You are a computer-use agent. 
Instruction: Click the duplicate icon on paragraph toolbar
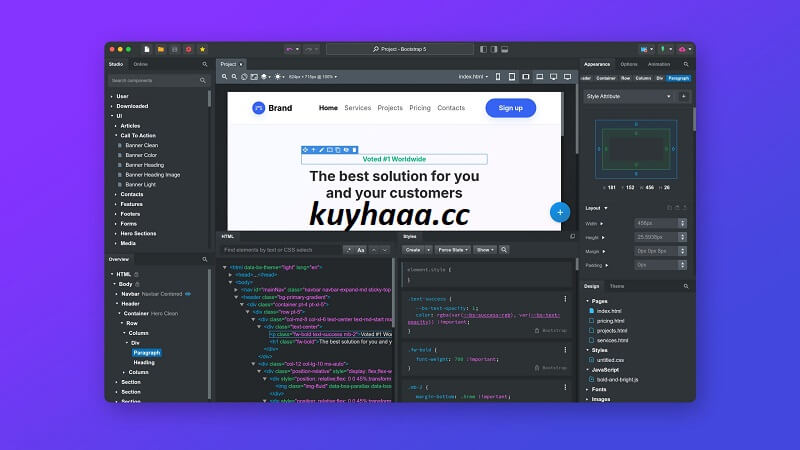[338, 150]
